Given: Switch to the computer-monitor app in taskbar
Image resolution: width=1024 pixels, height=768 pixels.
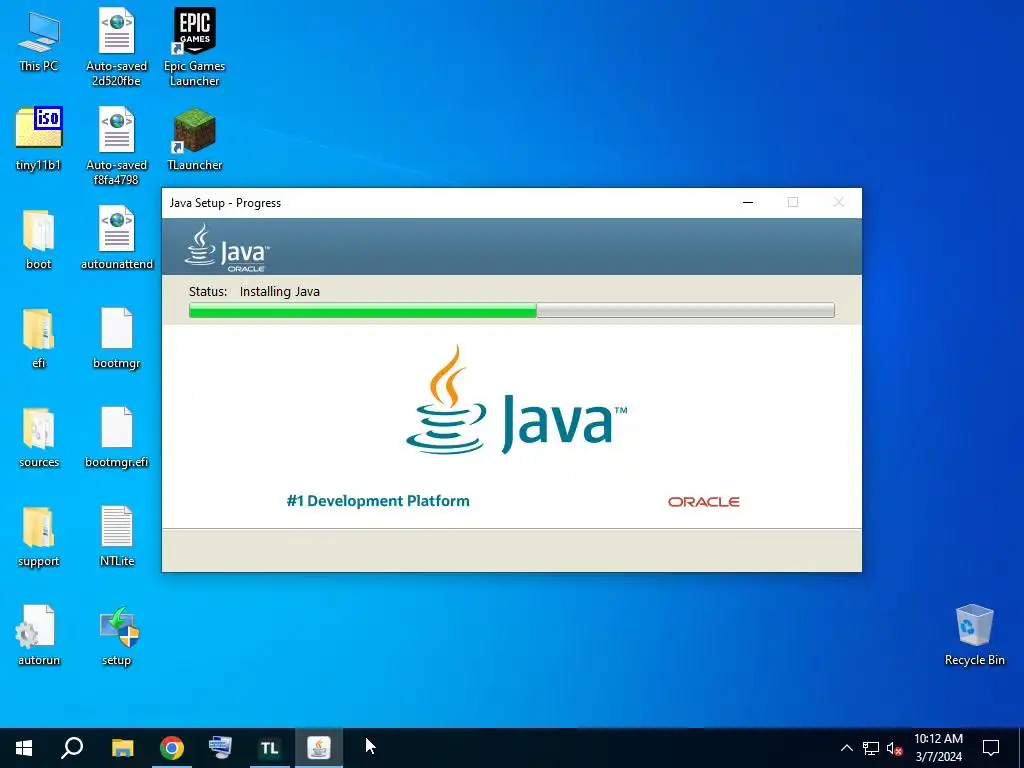Looking at the screenshot, I should [x=220, y=748].
